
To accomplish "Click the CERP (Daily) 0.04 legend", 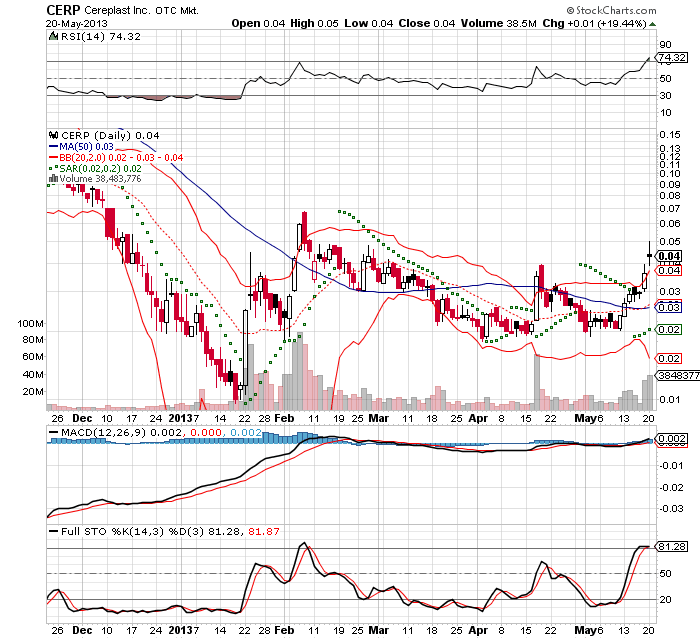I will pyautogui.click(x=110, y=135).
